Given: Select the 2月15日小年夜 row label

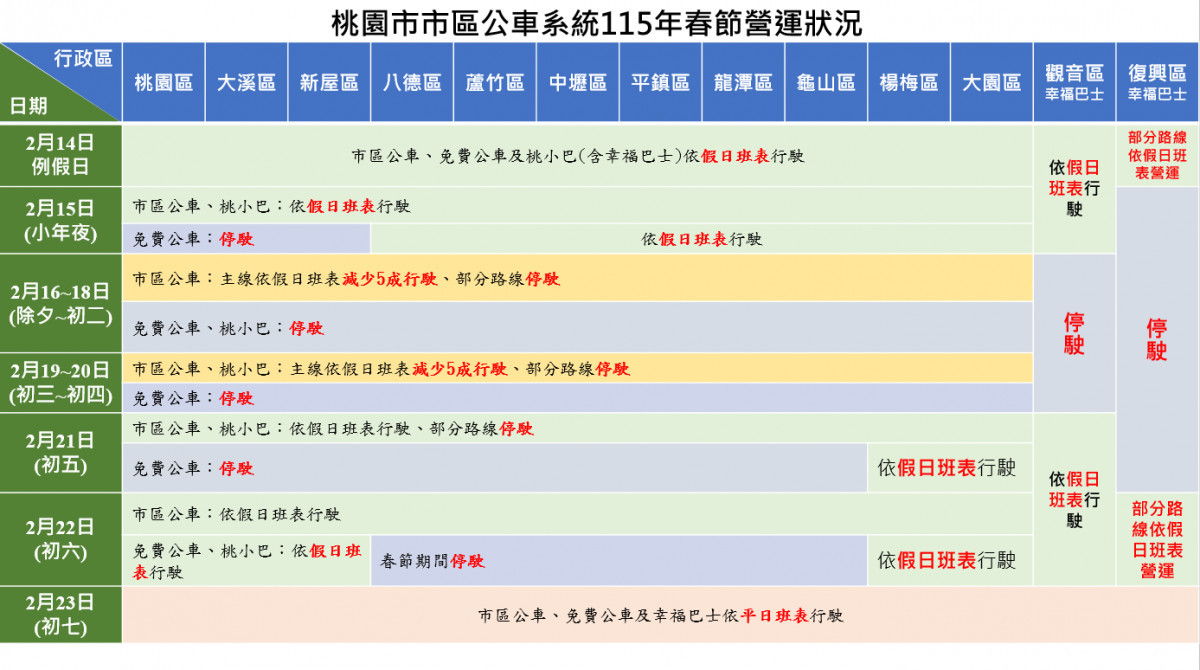Looking at the screenshot, I should (61, 222).
